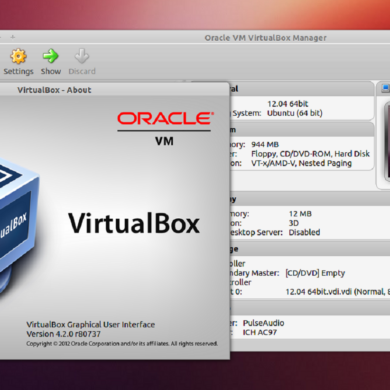Click the Show label in the toolbar

(51, 71)
